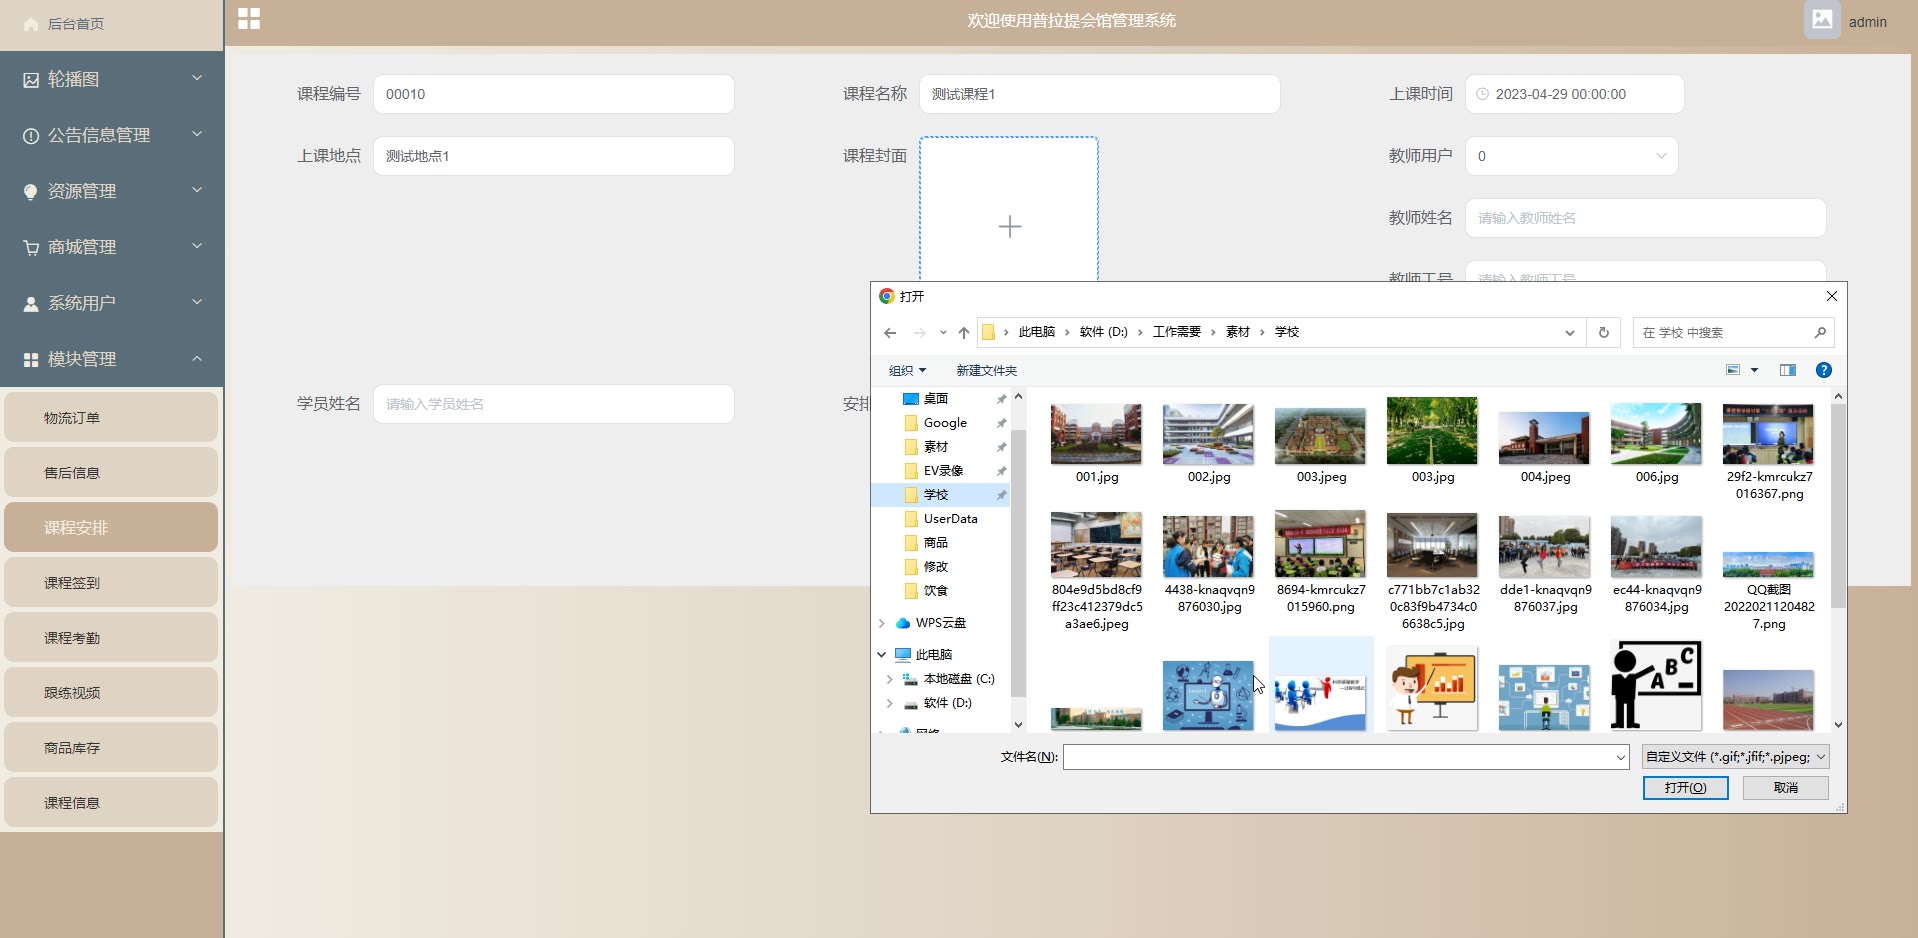Click the admin avatar icon
This screenshot has width=1918, height=938.
1822,20
